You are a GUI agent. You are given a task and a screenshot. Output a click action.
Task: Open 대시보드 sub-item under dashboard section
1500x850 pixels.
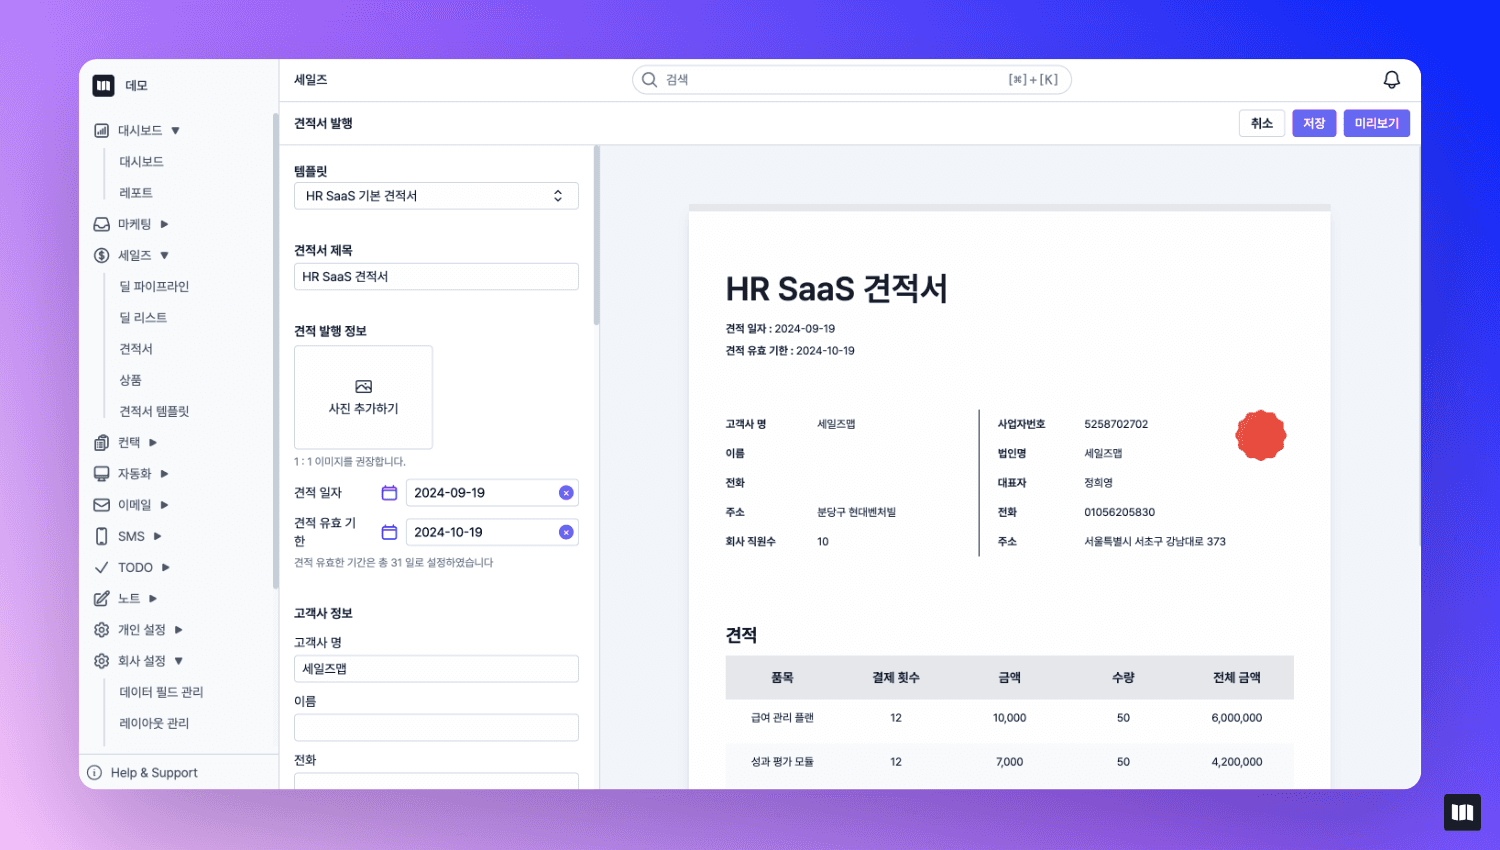pyautogui.click(x=142, y=162)
